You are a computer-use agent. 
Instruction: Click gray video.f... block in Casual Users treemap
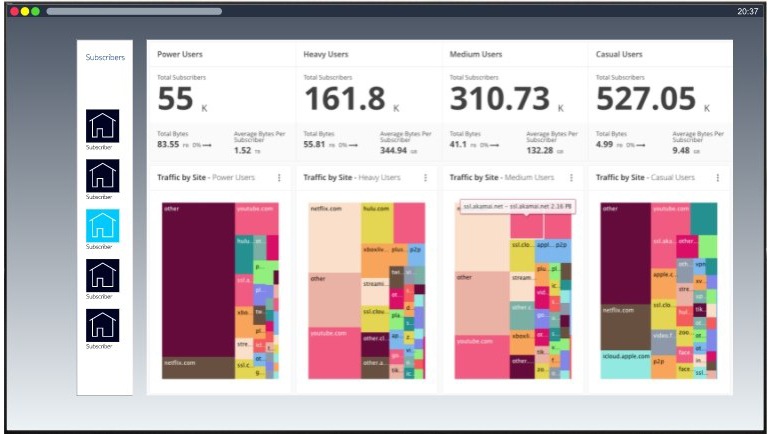pos(663,342)
